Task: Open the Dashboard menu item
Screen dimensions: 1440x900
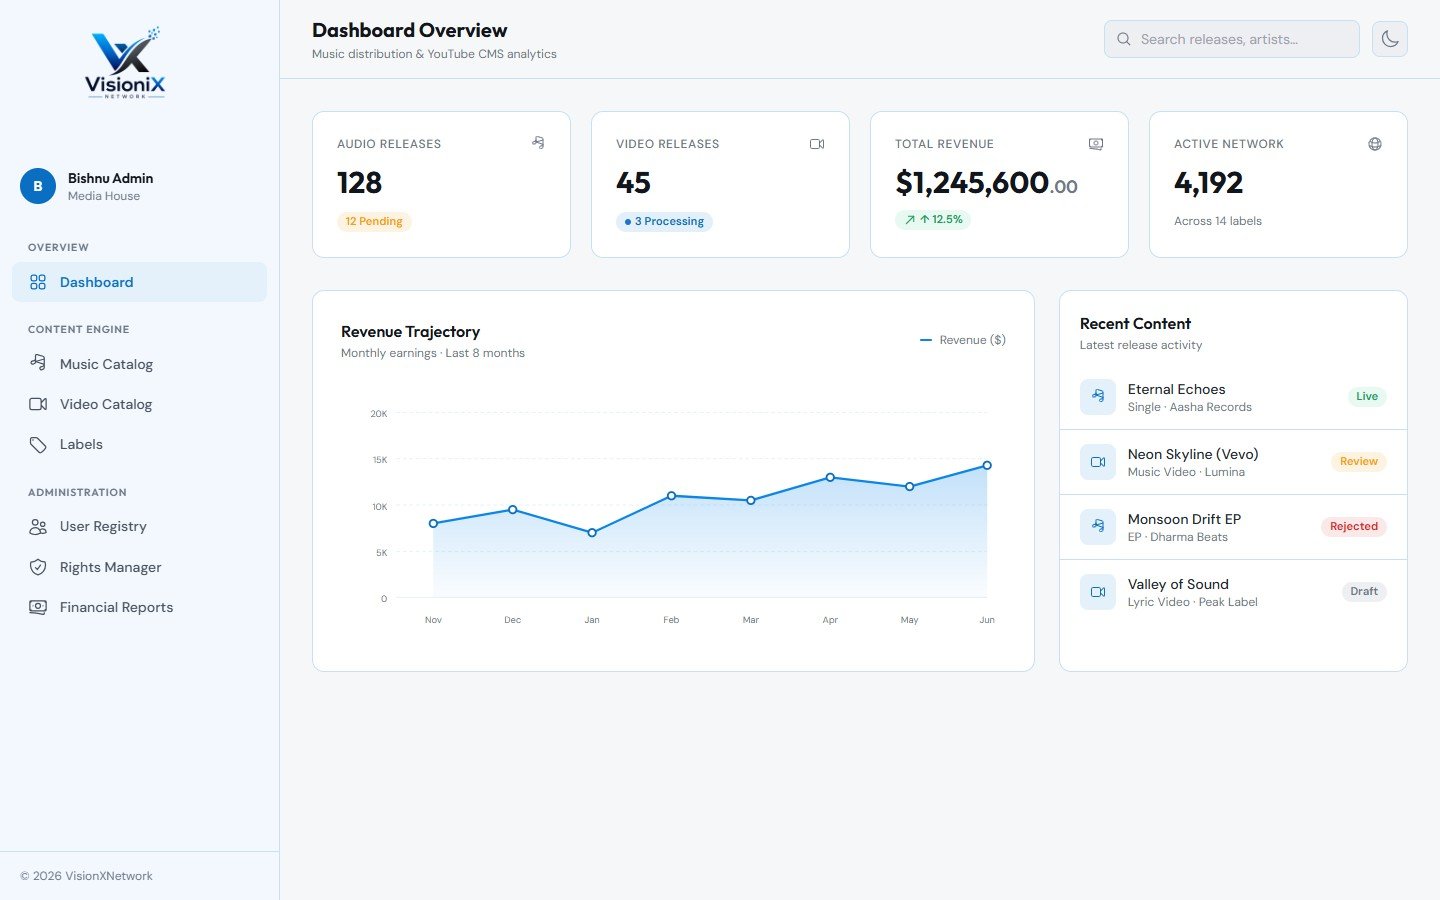Action: coord(139,282)
